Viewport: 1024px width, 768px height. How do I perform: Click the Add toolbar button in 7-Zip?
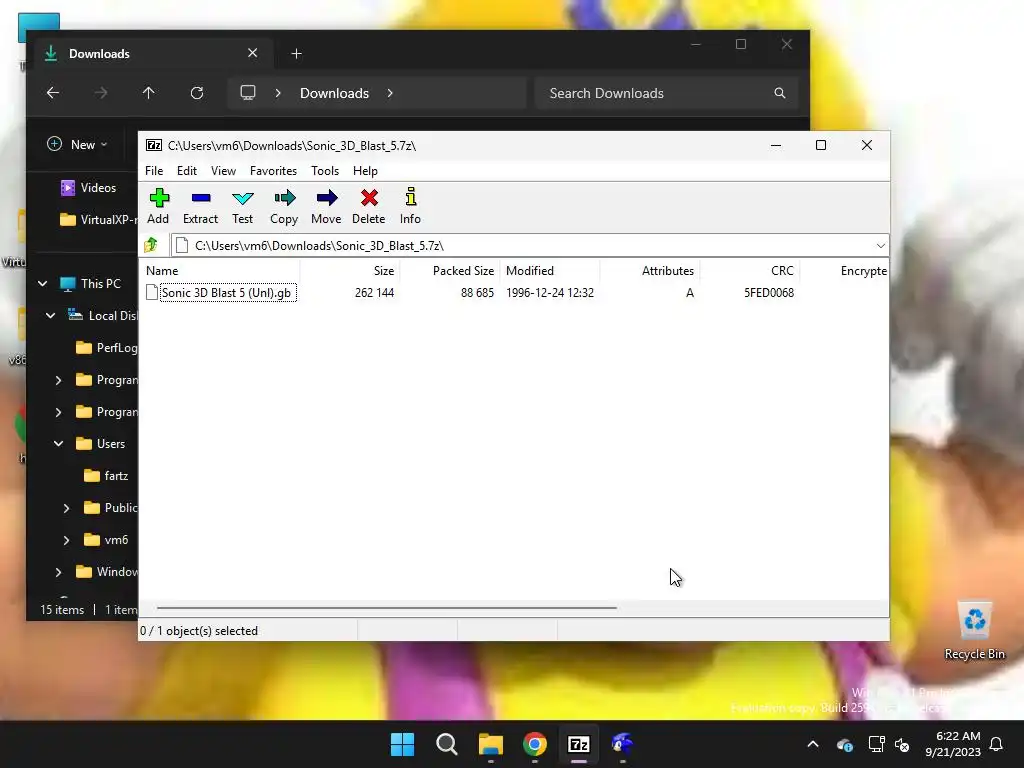tap(158, 206)
